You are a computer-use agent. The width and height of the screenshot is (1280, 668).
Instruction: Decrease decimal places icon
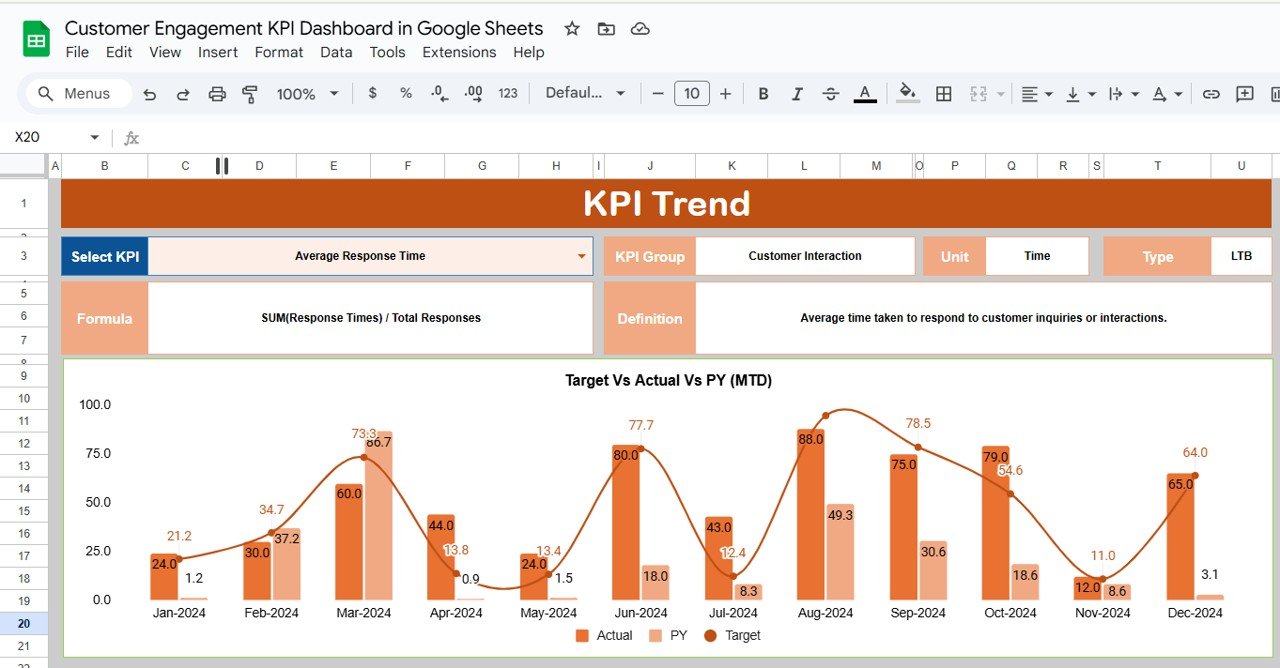[x=439, y=93]
